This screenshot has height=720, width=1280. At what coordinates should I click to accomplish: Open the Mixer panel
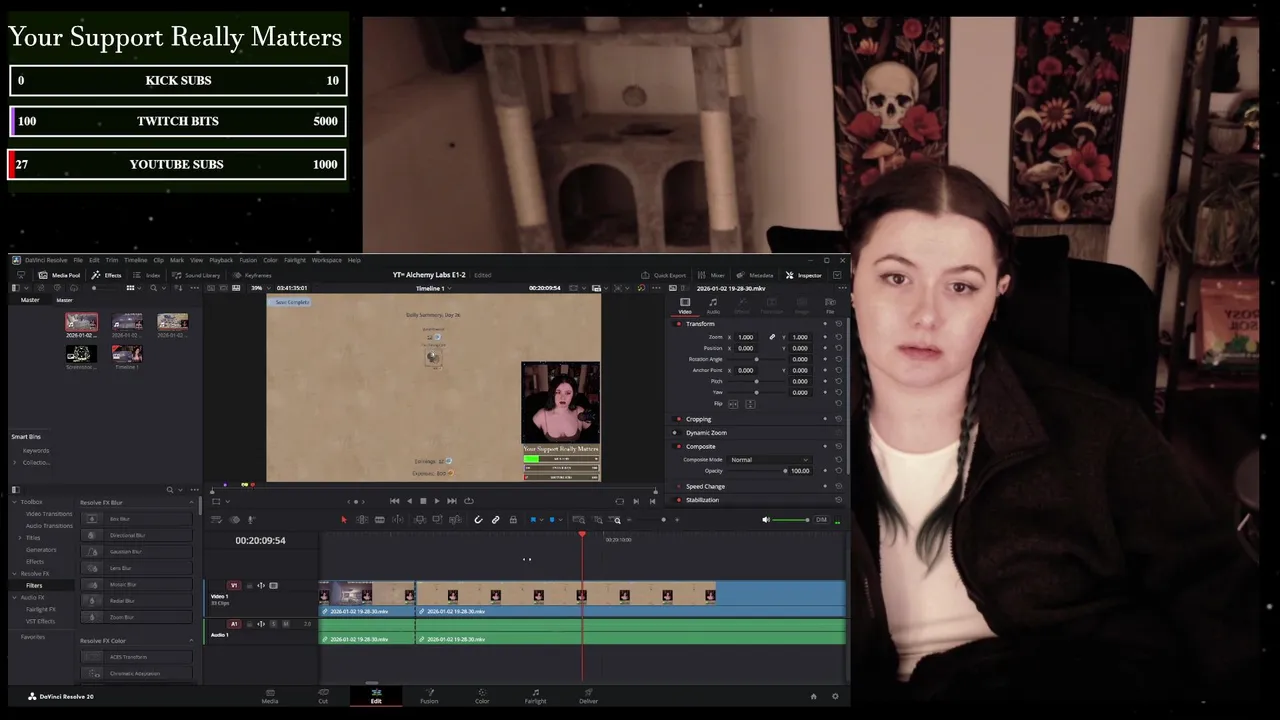711,275
